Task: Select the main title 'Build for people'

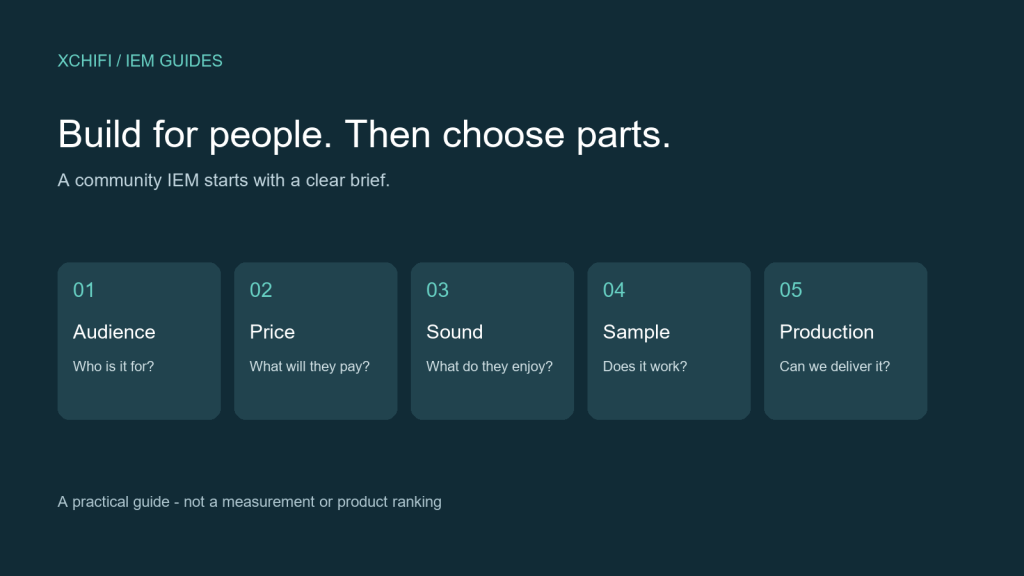Action: (364, 135)
